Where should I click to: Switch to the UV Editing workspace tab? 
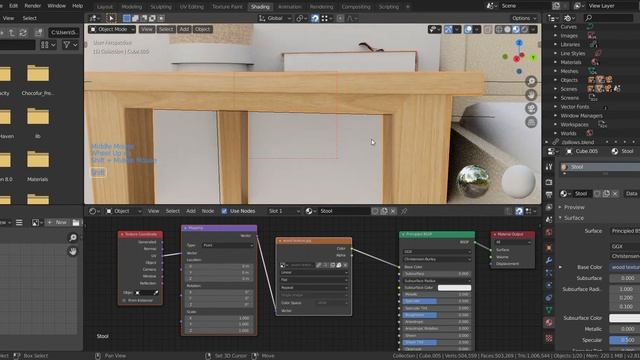point(191,7)
